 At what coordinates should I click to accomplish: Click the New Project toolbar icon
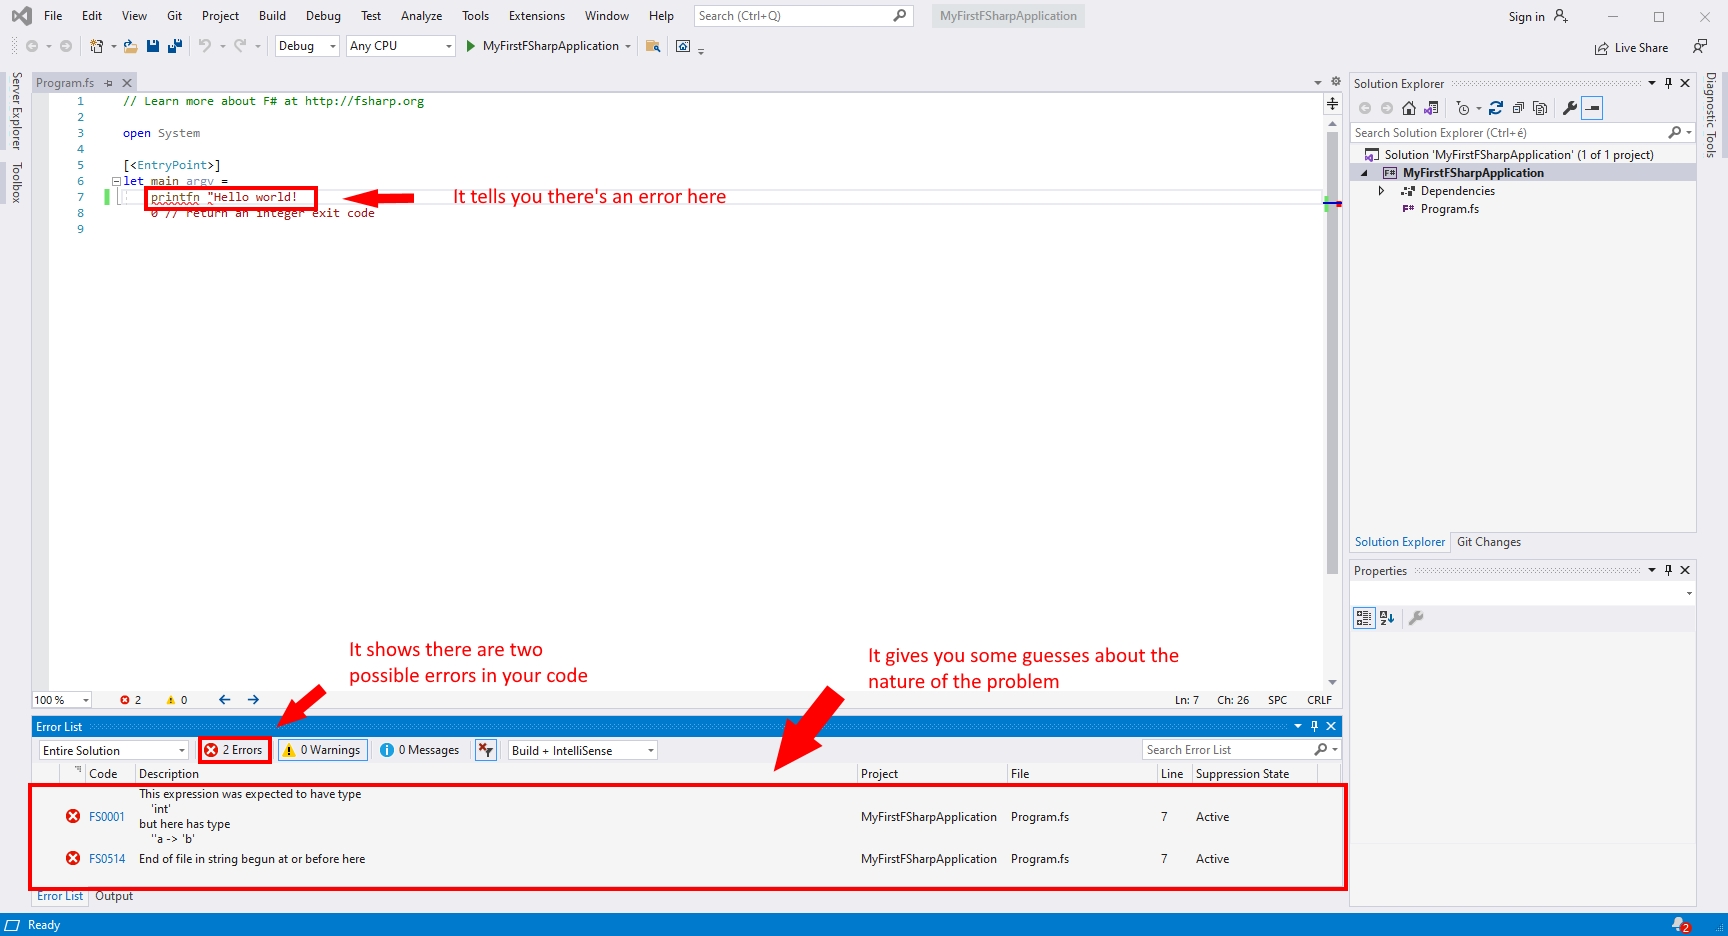coord(96,46)
